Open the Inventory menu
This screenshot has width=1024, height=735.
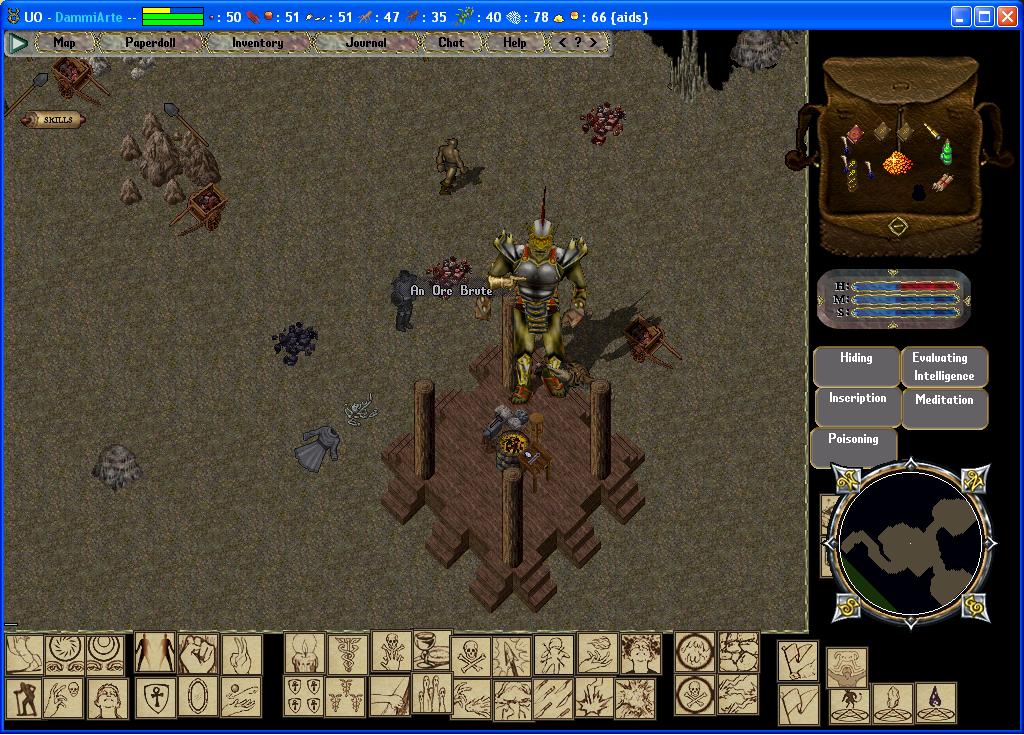click(x=257, y=42)
